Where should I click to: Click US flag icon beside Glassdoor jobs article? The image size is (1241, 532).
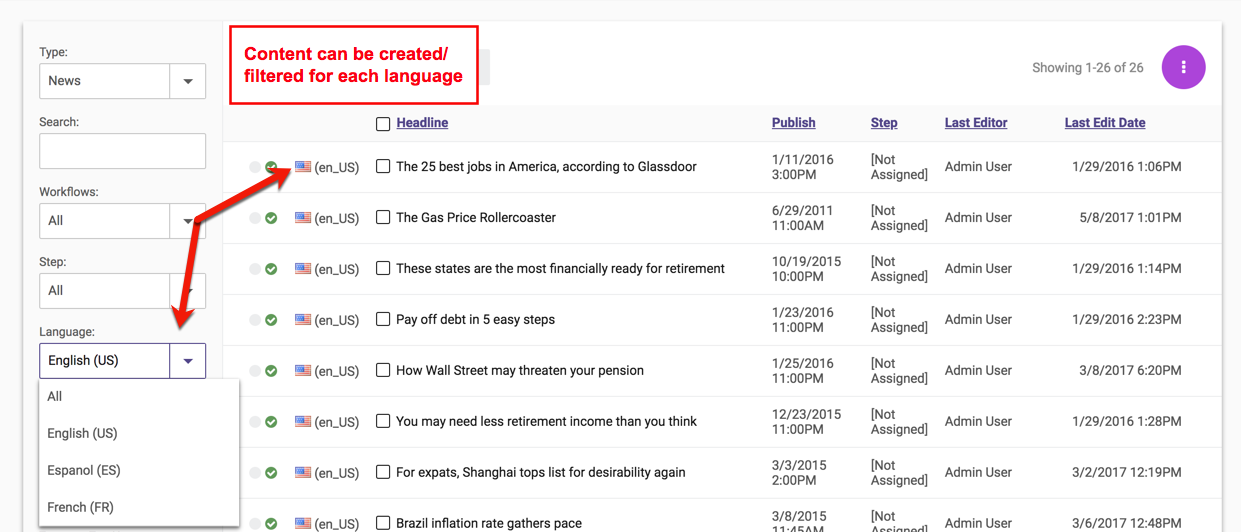pyautogui.click(x=303, y=167)
